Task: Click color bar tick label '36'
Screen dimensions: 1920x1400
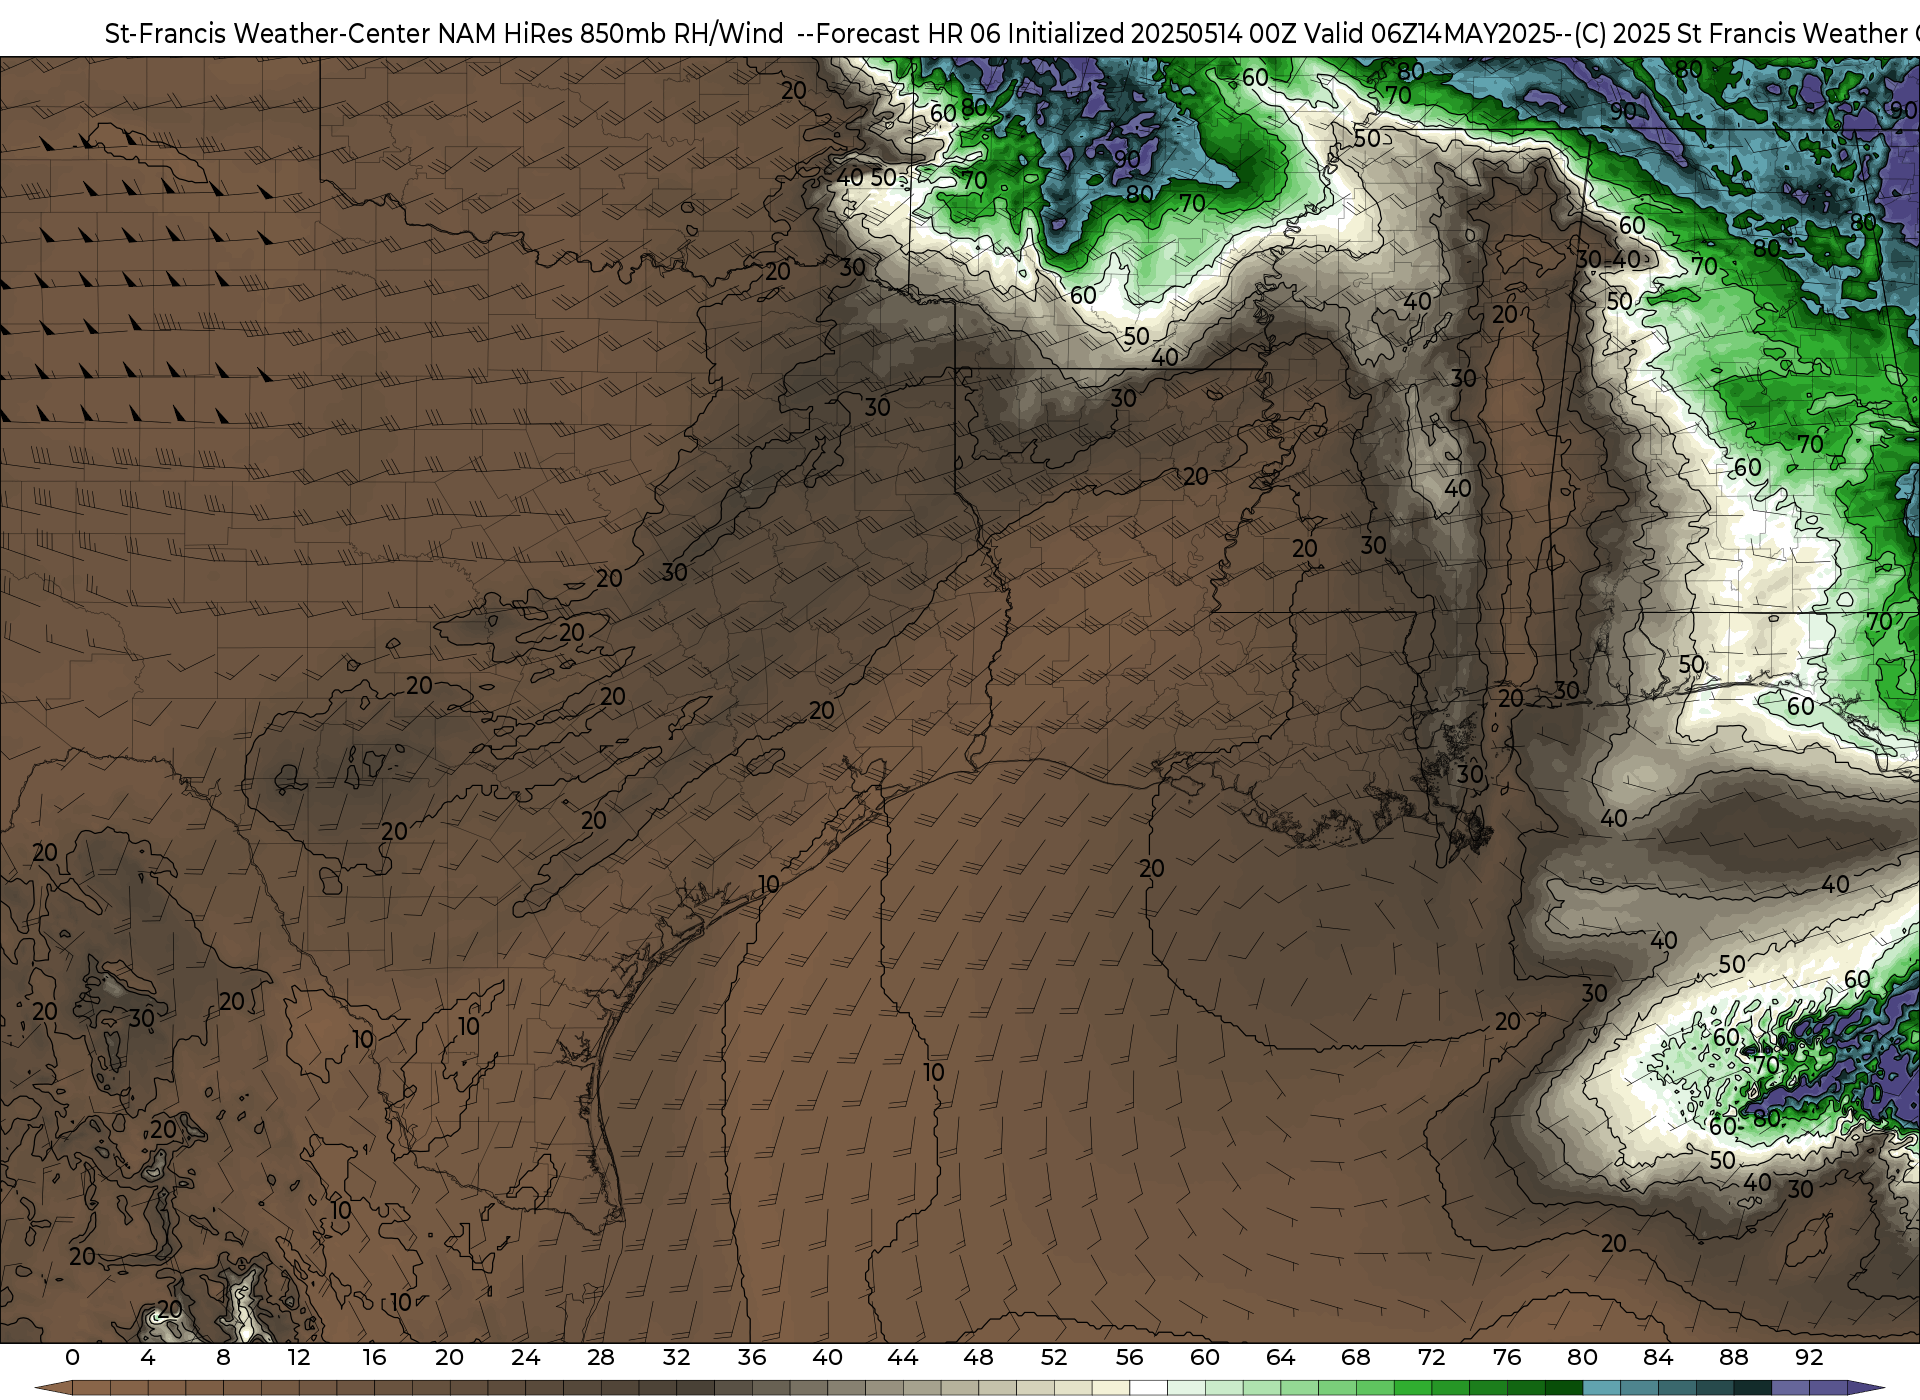Action: tap(752, 1357)
